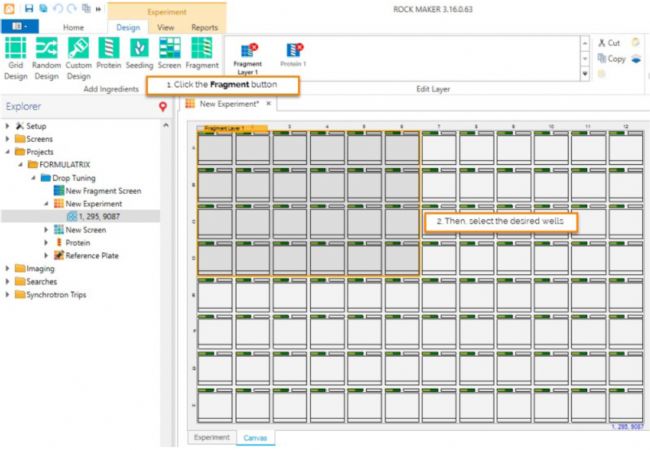Select Protein 1 layer in Edit Layer
650x450 pixels.
[x=293, y=53]
